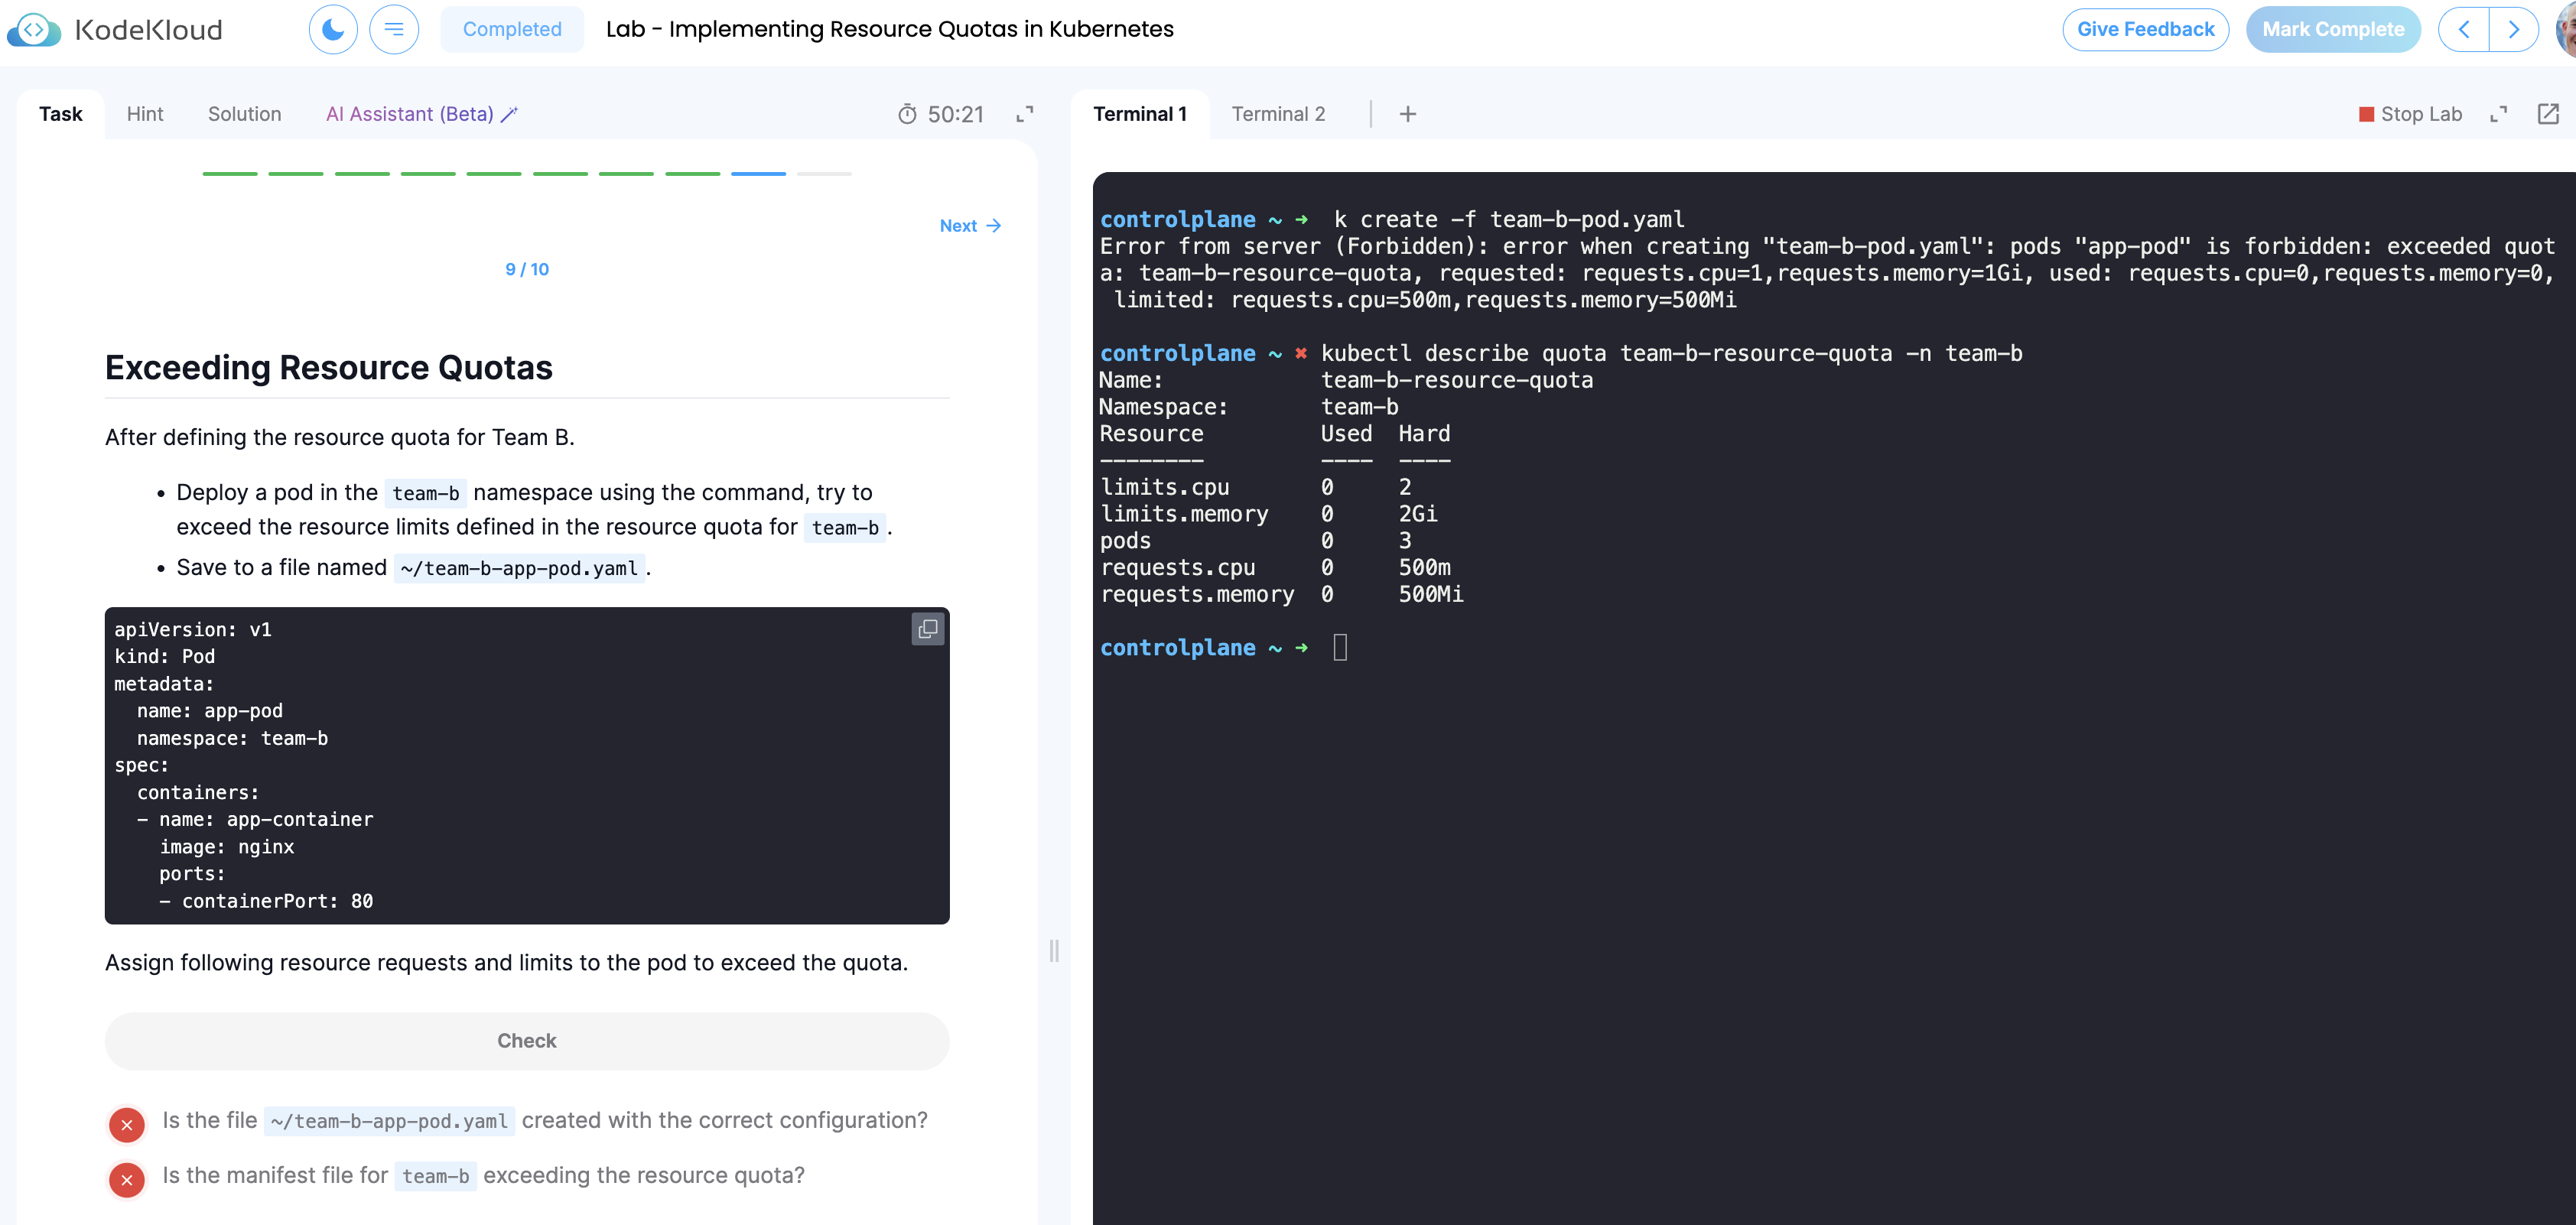Click Give Feedback button
2576x1225 pixels.
click(2145, 30)
